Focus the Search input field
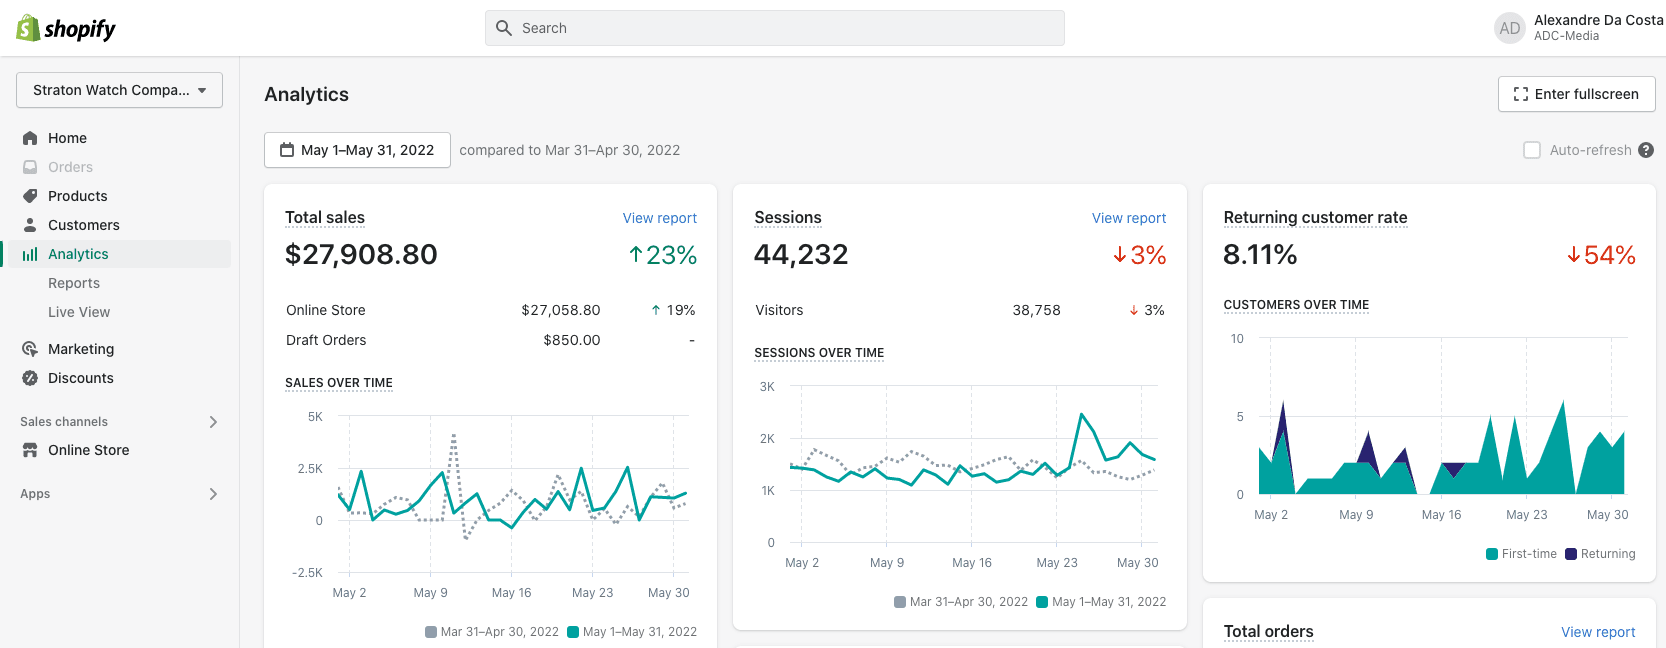Screen dimensions: 1666x648 [775, 28]
